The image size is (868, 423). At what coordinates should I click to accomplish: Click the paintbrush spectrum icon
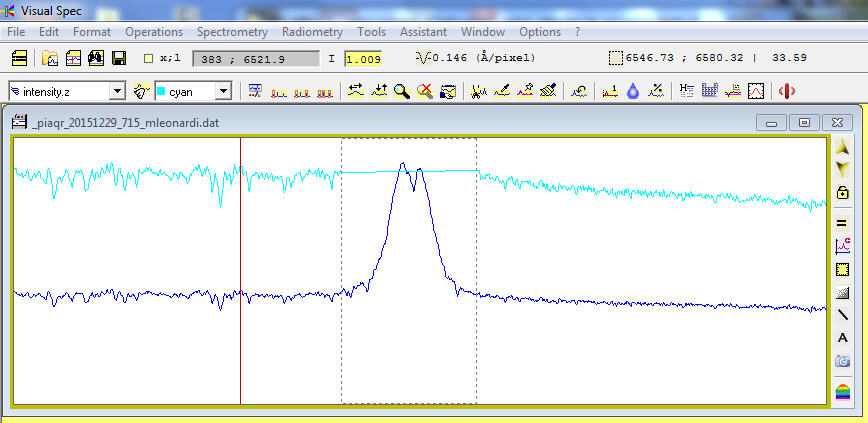(x=548, y=91)
